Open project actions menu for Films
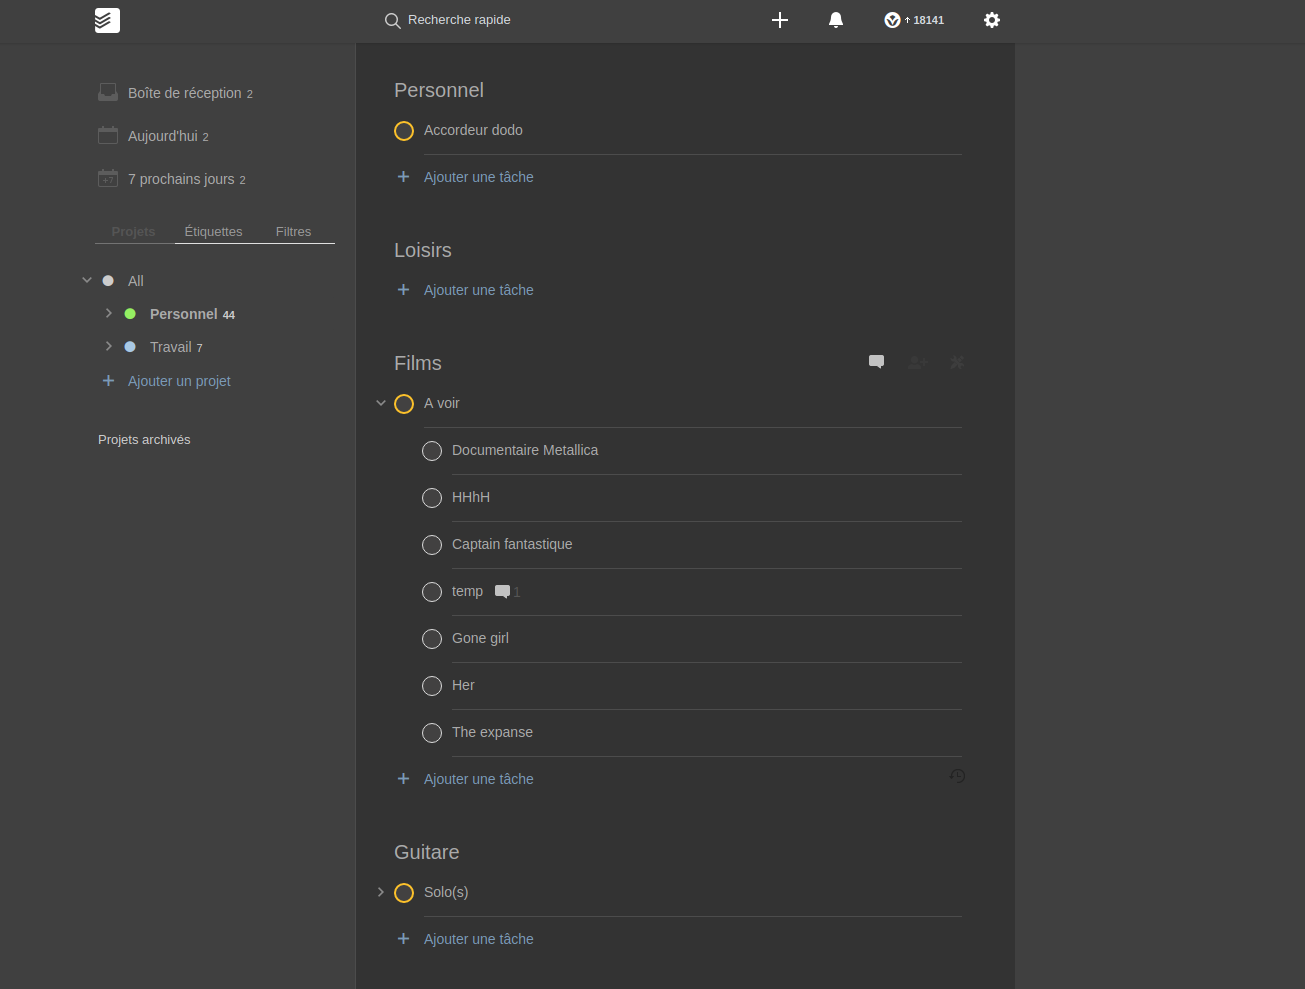Image resolution: width=1305 pixels, height=989 pixels. coord(956,362)
